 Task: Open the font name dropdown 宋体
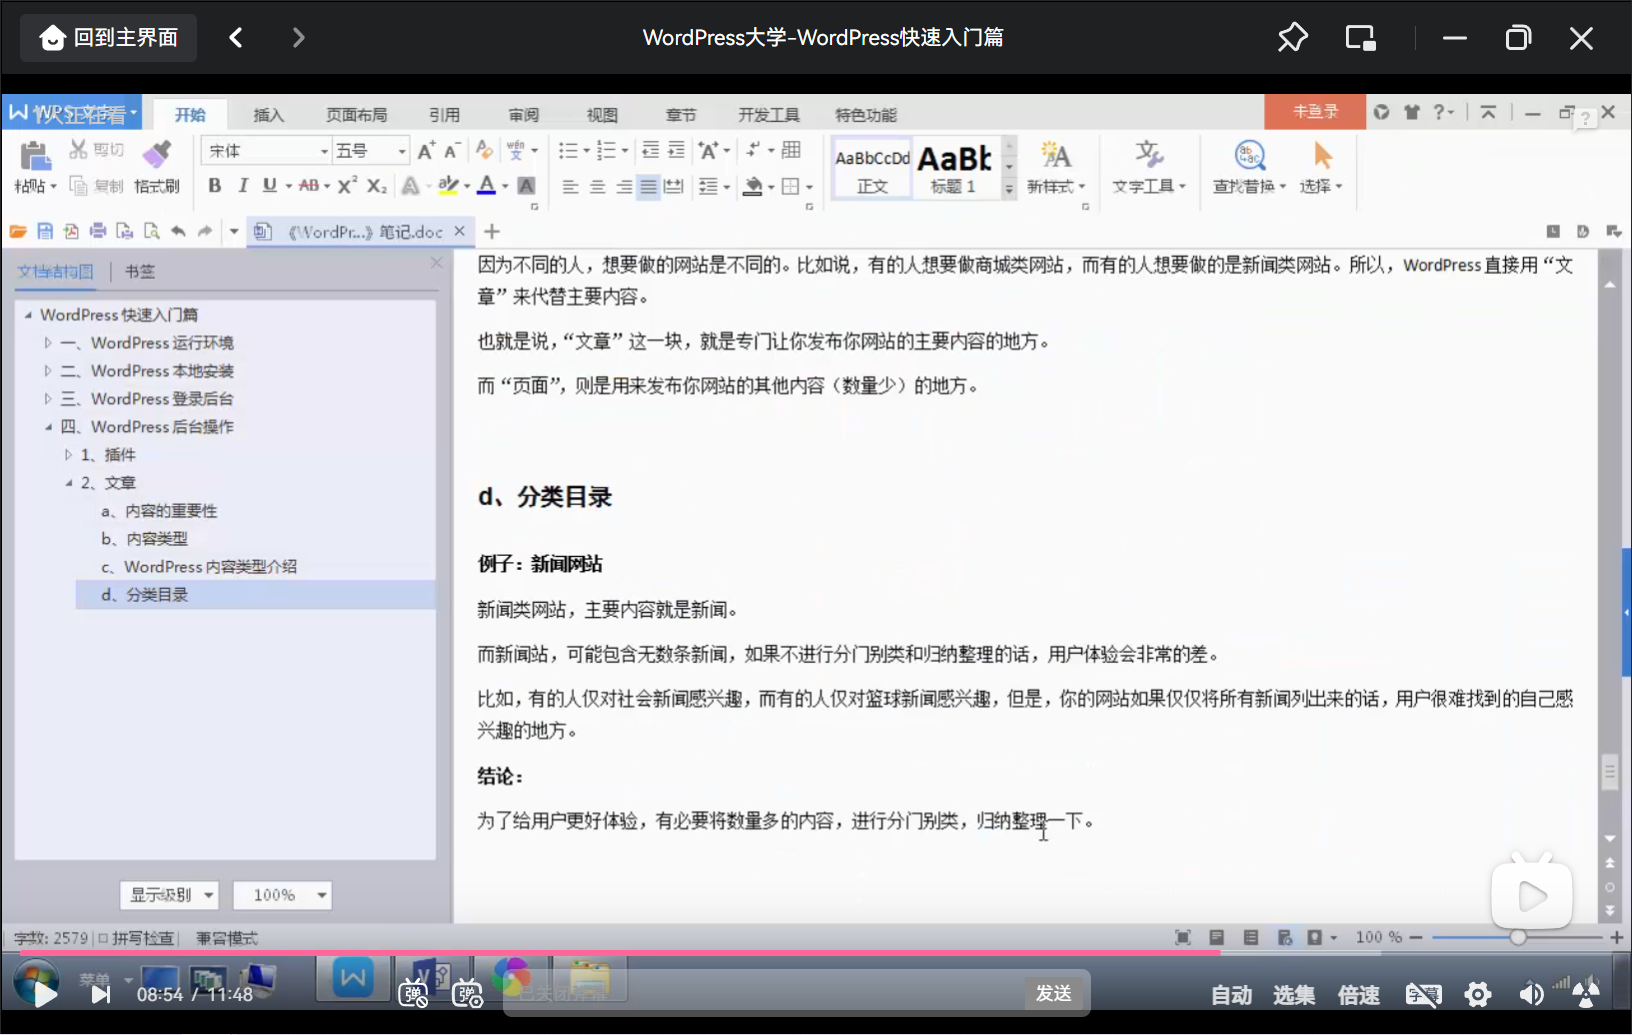[266, 151]
